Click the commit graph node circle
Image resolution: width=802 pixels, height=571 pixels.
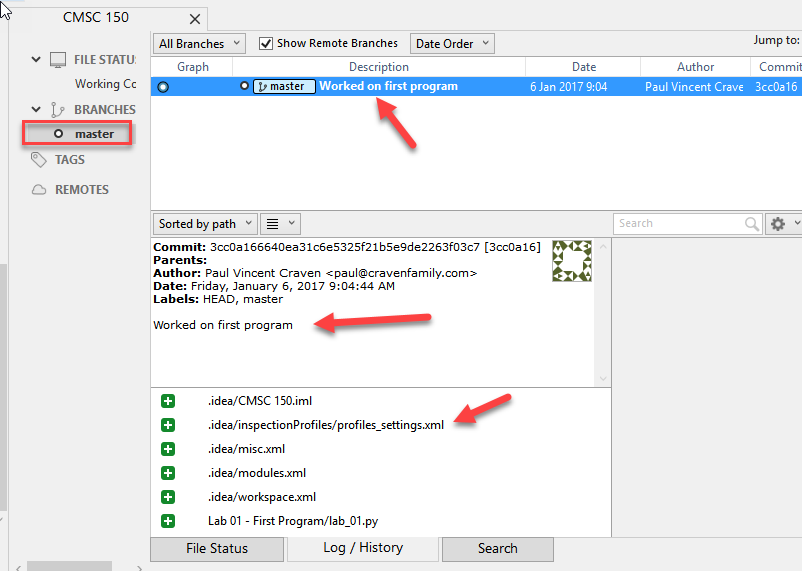coord(163,87)
